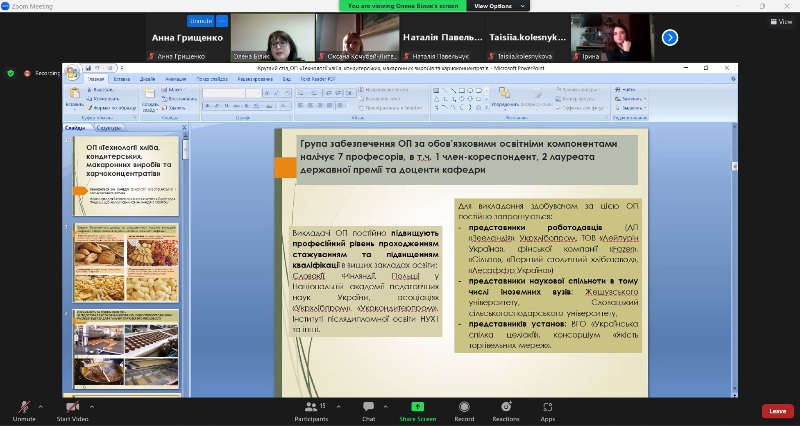Unmute the microphone in Zoom toolbar
This screenshot has height=426, width=800.
click(22, 406)
